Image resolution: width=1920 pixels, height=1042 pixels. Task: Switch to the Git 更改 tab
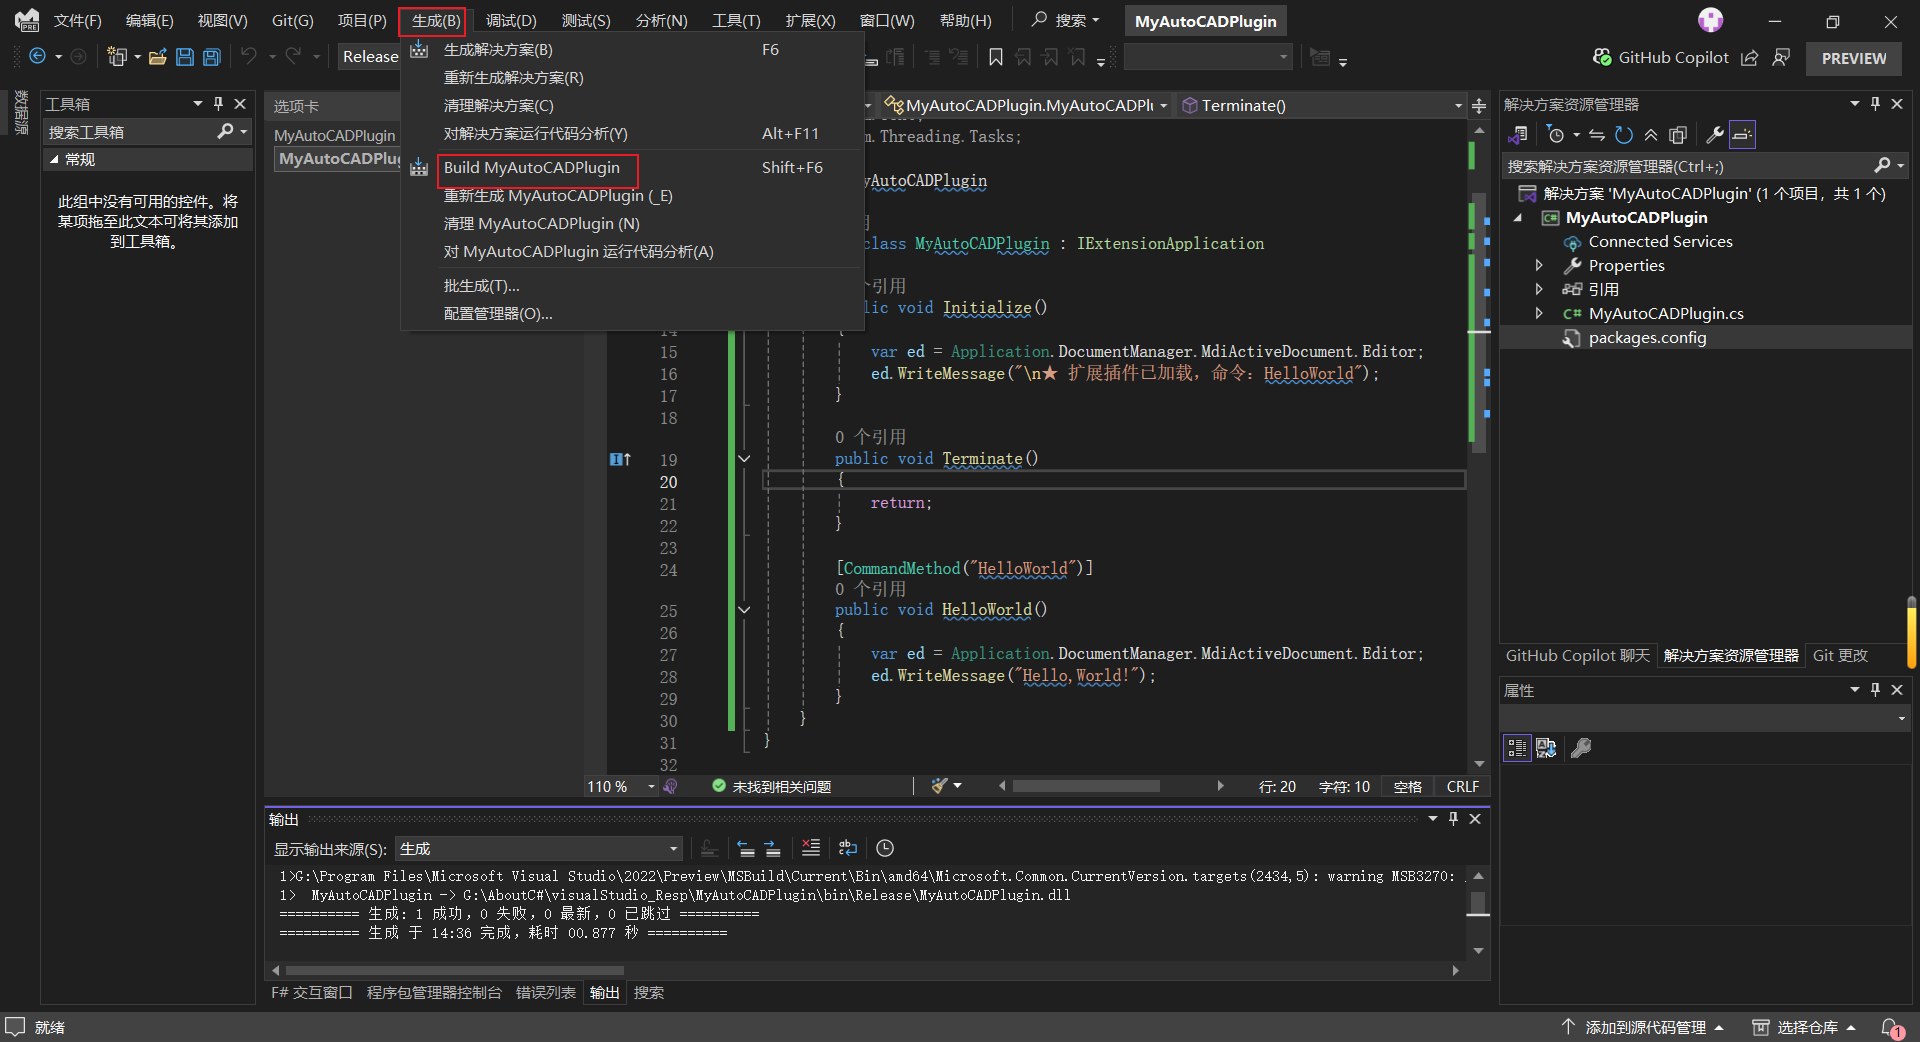coord(1841,656)
